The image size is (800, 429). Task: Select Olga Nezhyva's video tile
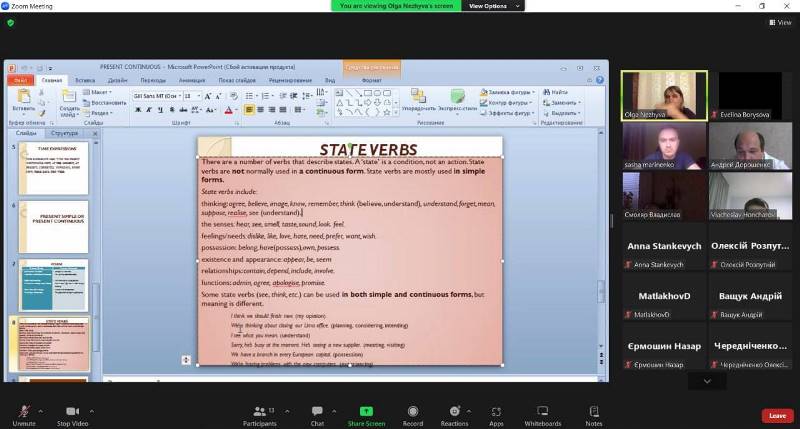tap(664, 96)
